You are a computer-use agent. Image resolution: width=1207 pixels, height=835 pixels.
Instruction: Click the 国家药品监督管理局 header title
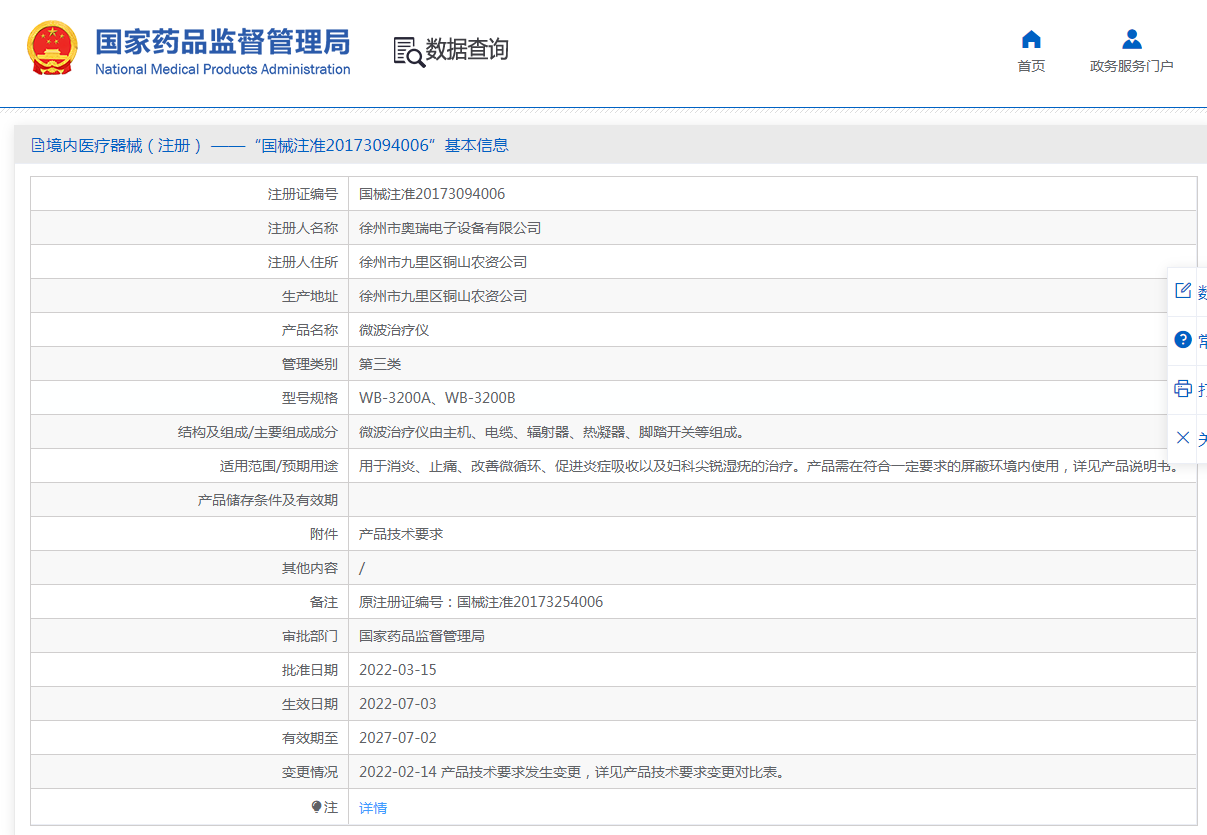(223, 42)
